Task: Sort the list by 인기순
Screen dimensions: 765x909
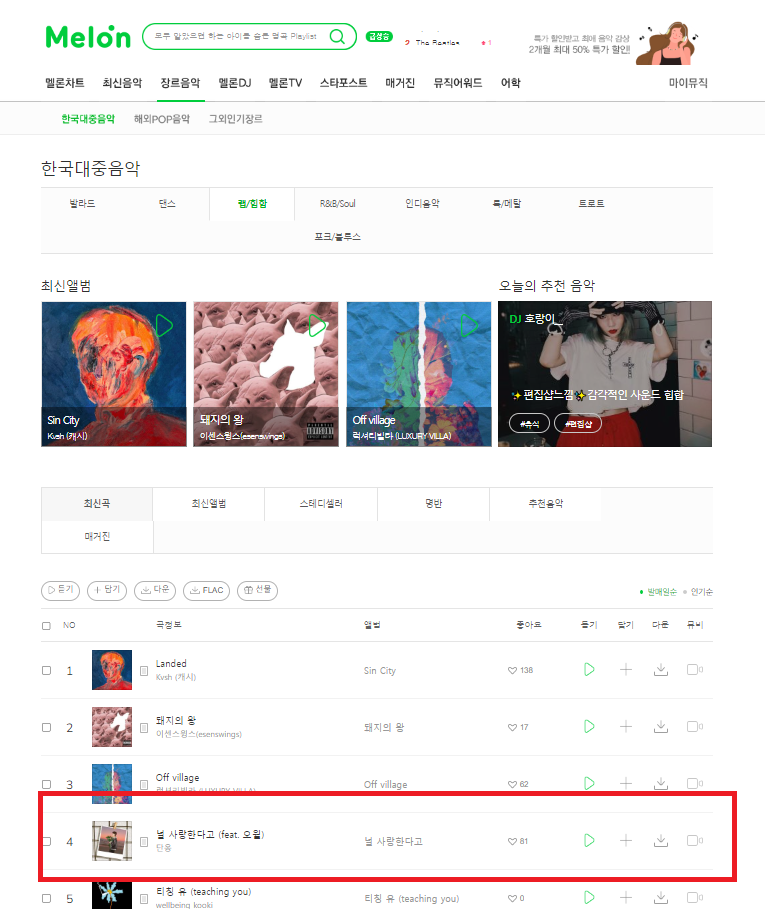Action: pyautogui.click(x=701, y=592)
